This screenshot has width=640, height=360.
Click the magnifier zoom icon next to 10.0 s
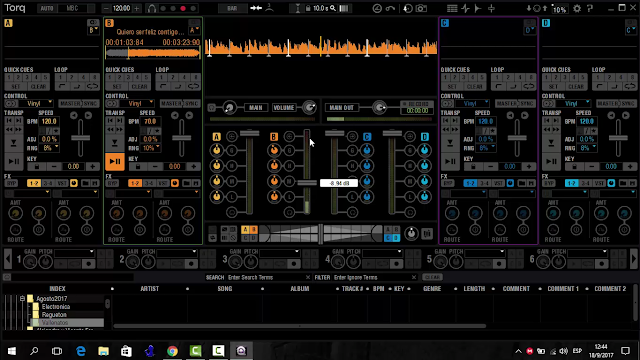click(x=333, y=8)
